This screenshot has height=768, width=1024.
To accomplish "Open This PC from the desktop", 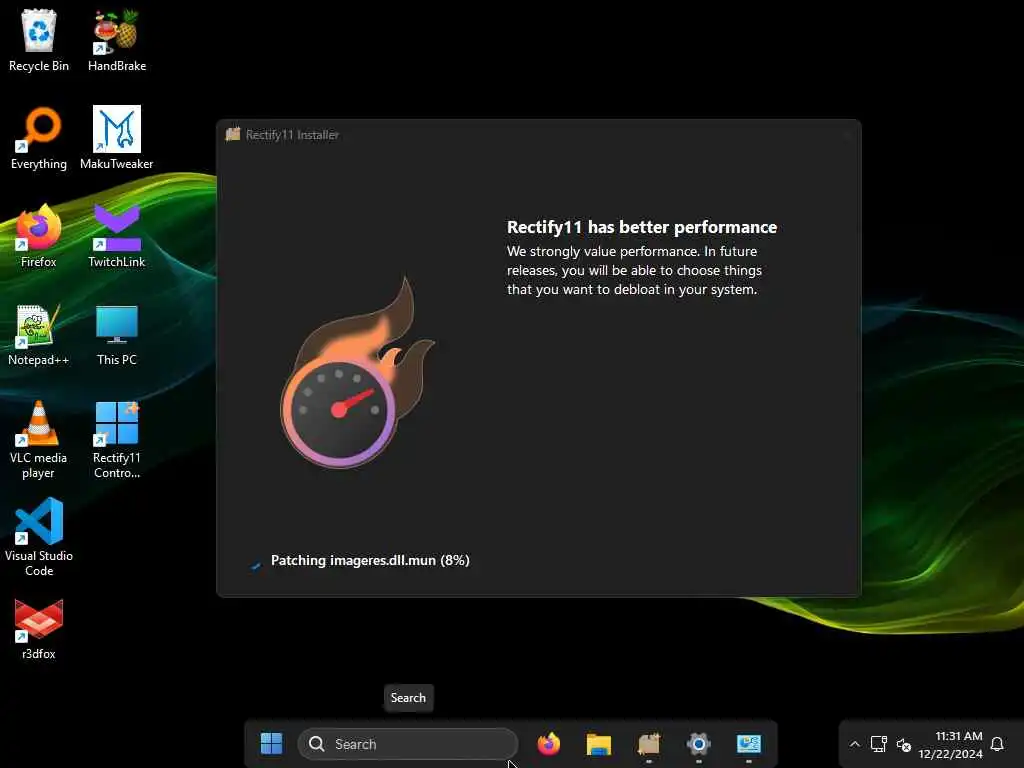I will coord(117,334).
